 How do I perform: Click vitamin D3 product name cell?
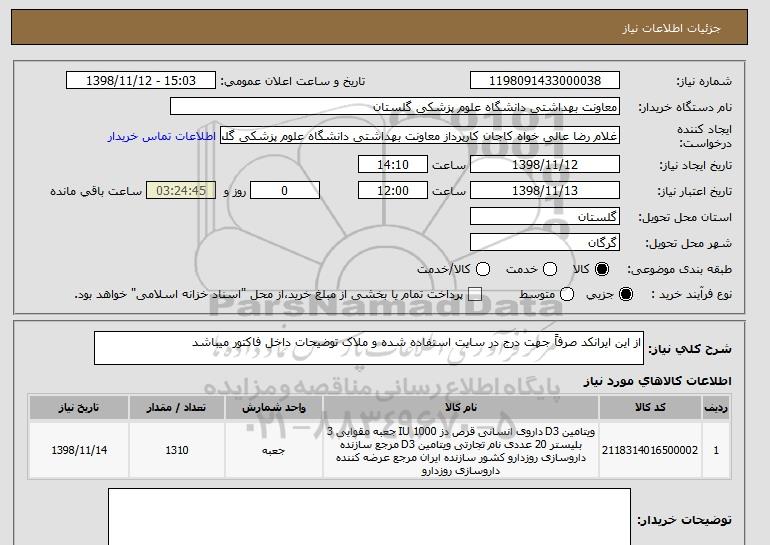pyautogui.click(x=461, y=451)
